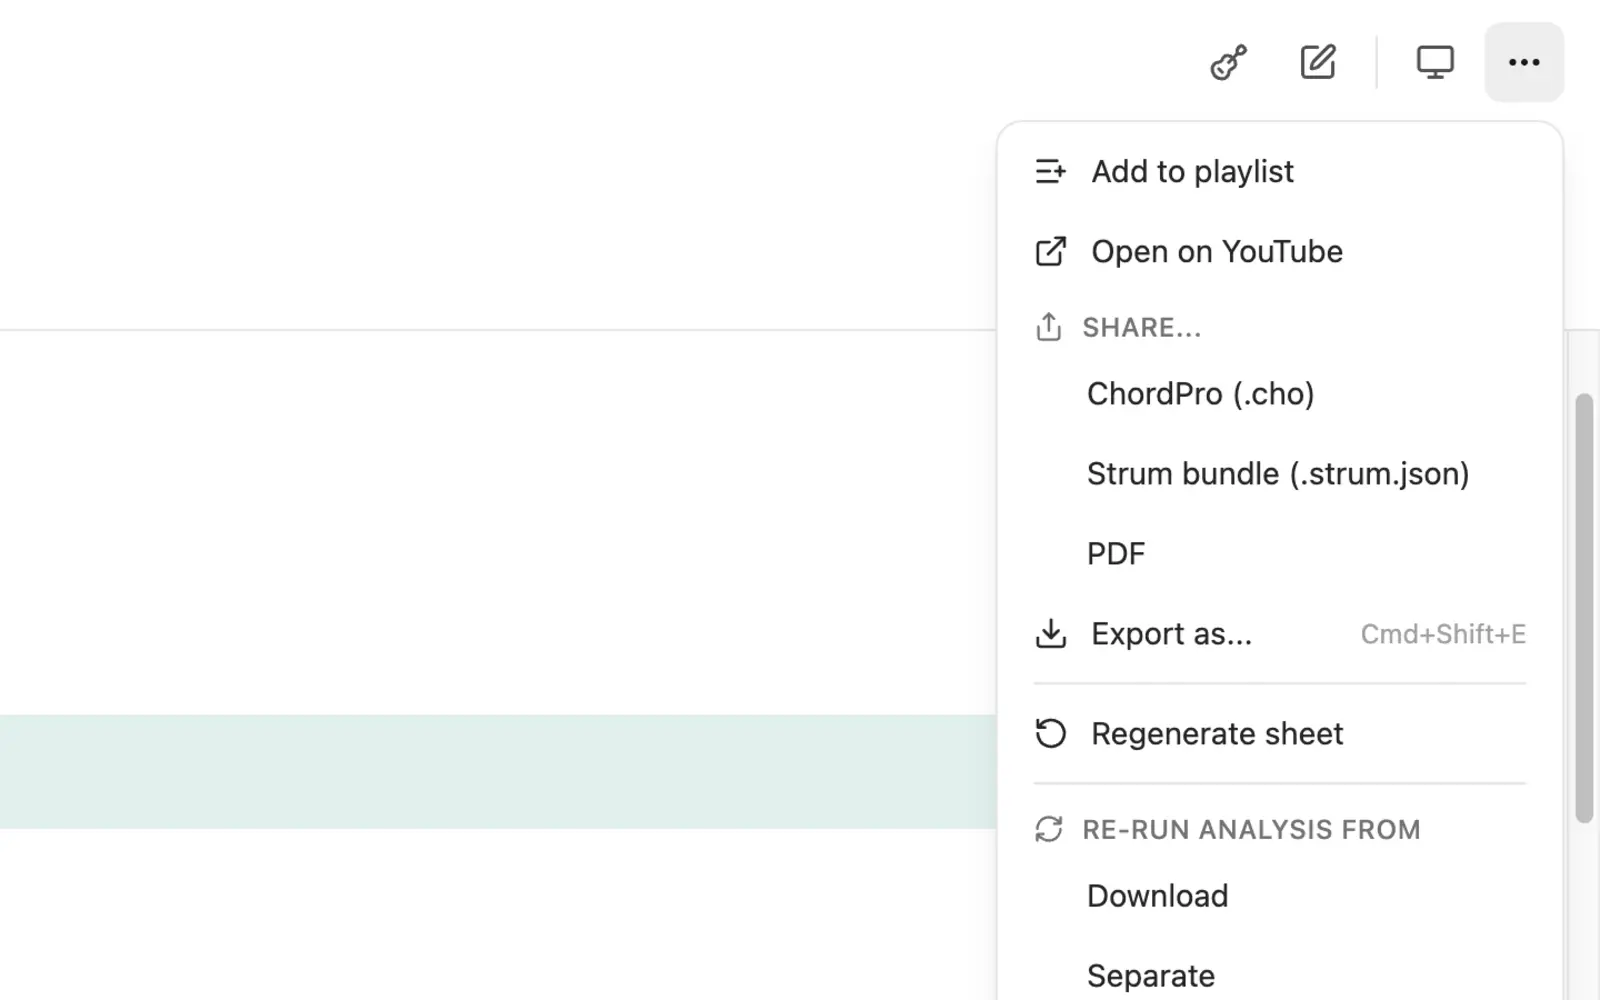The image size is (1600, 1000).
Task: Click the monitor presentation icon
Action: 1435,62
